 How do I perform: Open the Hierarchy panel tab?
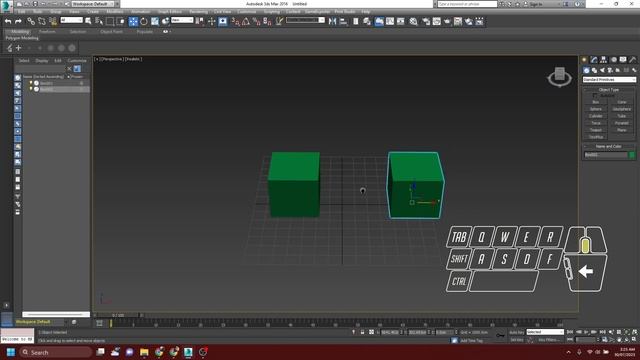[x=604, y=60]
